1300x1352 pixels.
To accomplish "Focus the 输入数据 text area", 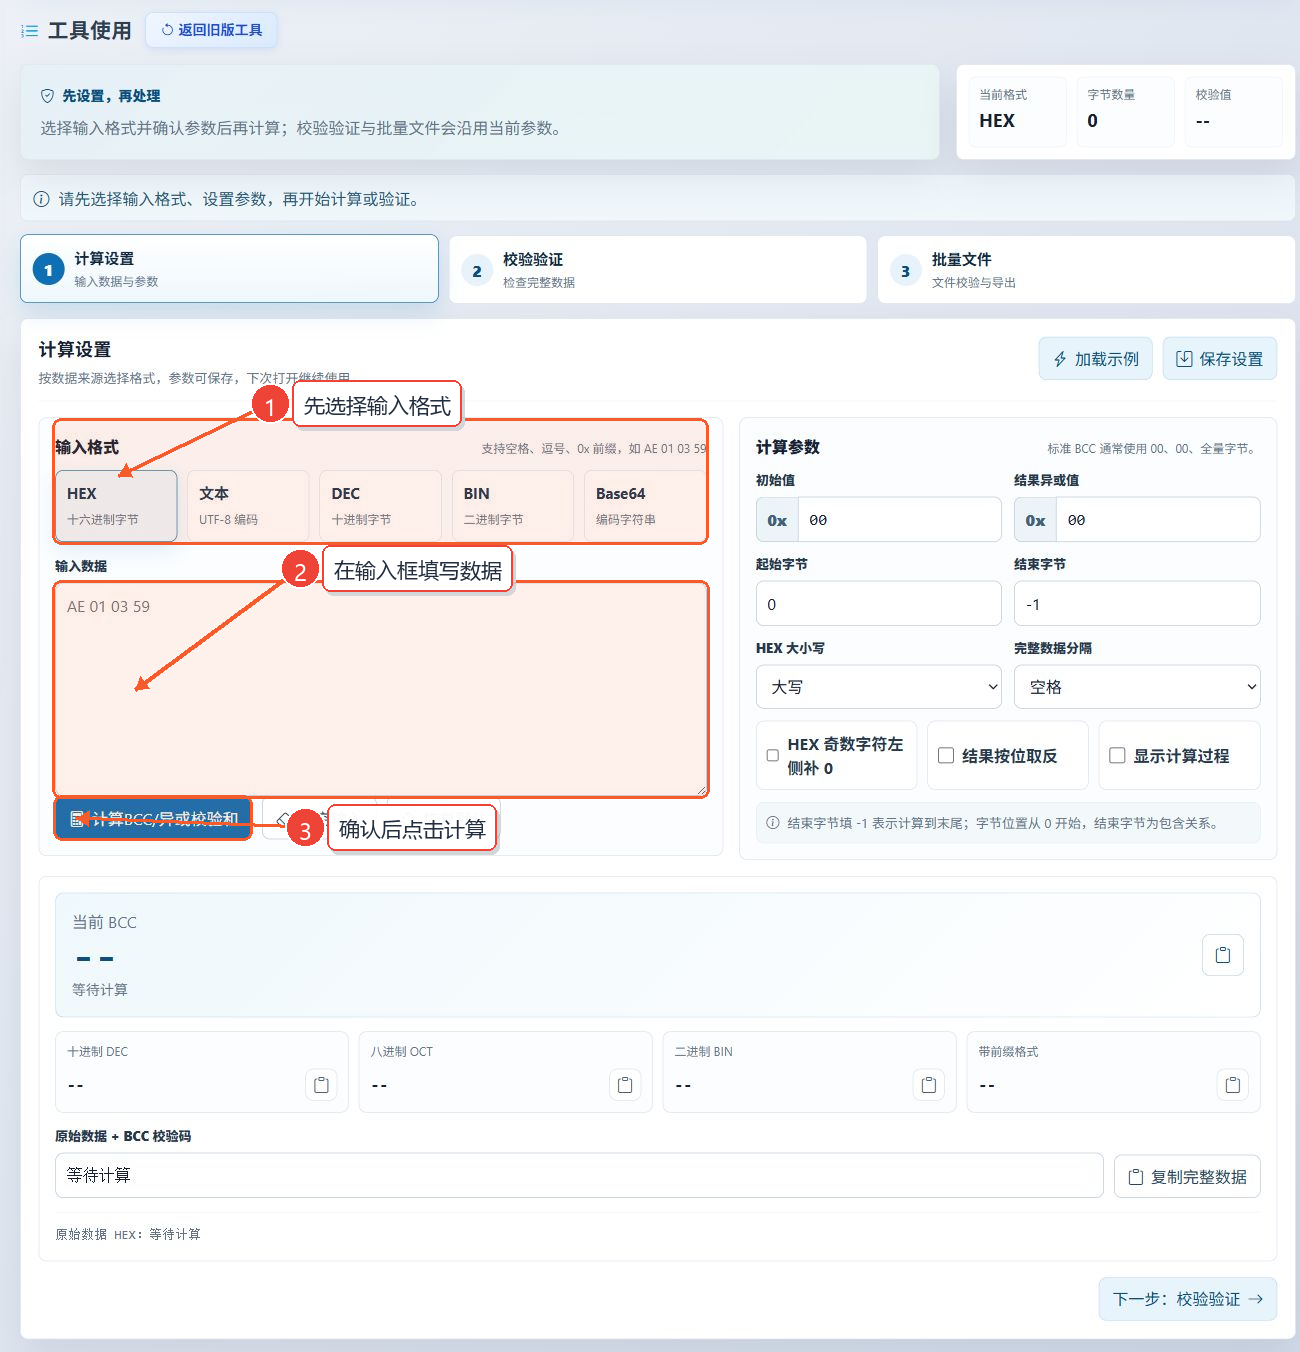I will point(381,690).
